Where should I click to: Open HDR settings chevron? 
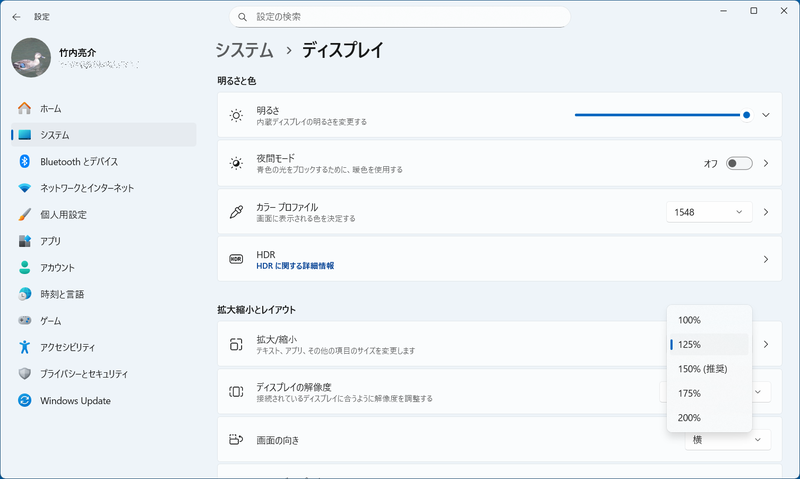coord(766,259)
